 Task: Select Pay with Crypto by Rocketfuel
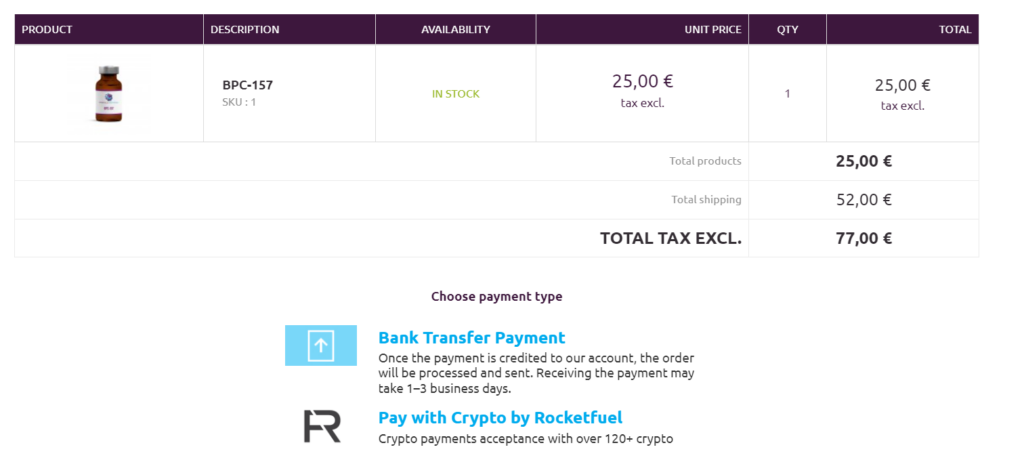[500, 418]
